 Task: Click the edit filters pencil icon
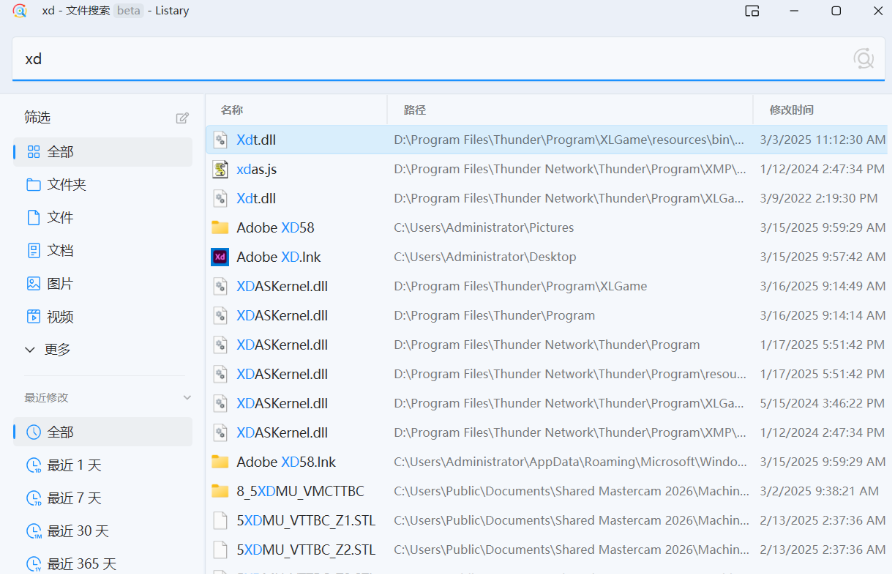(182, 118)
